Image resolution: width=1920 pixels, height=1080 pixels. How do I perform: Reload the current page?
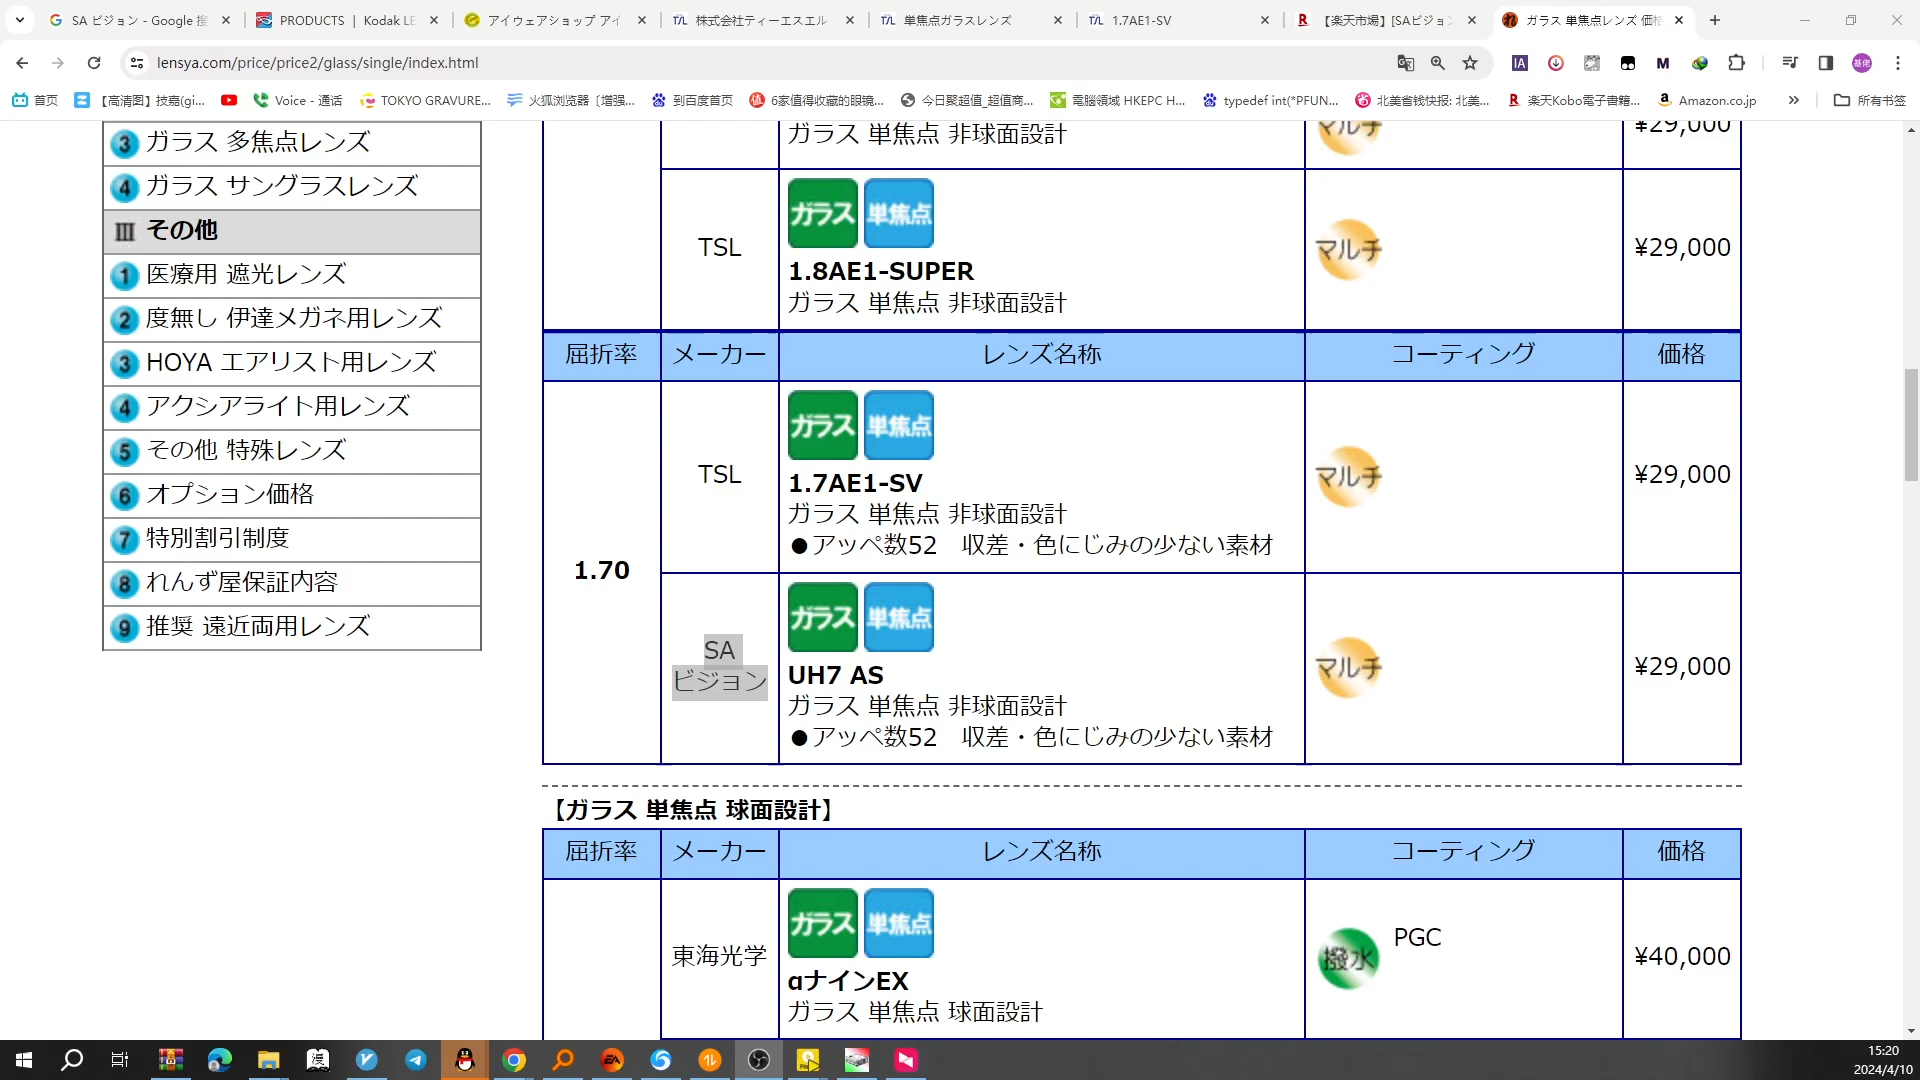click(94, 62)
